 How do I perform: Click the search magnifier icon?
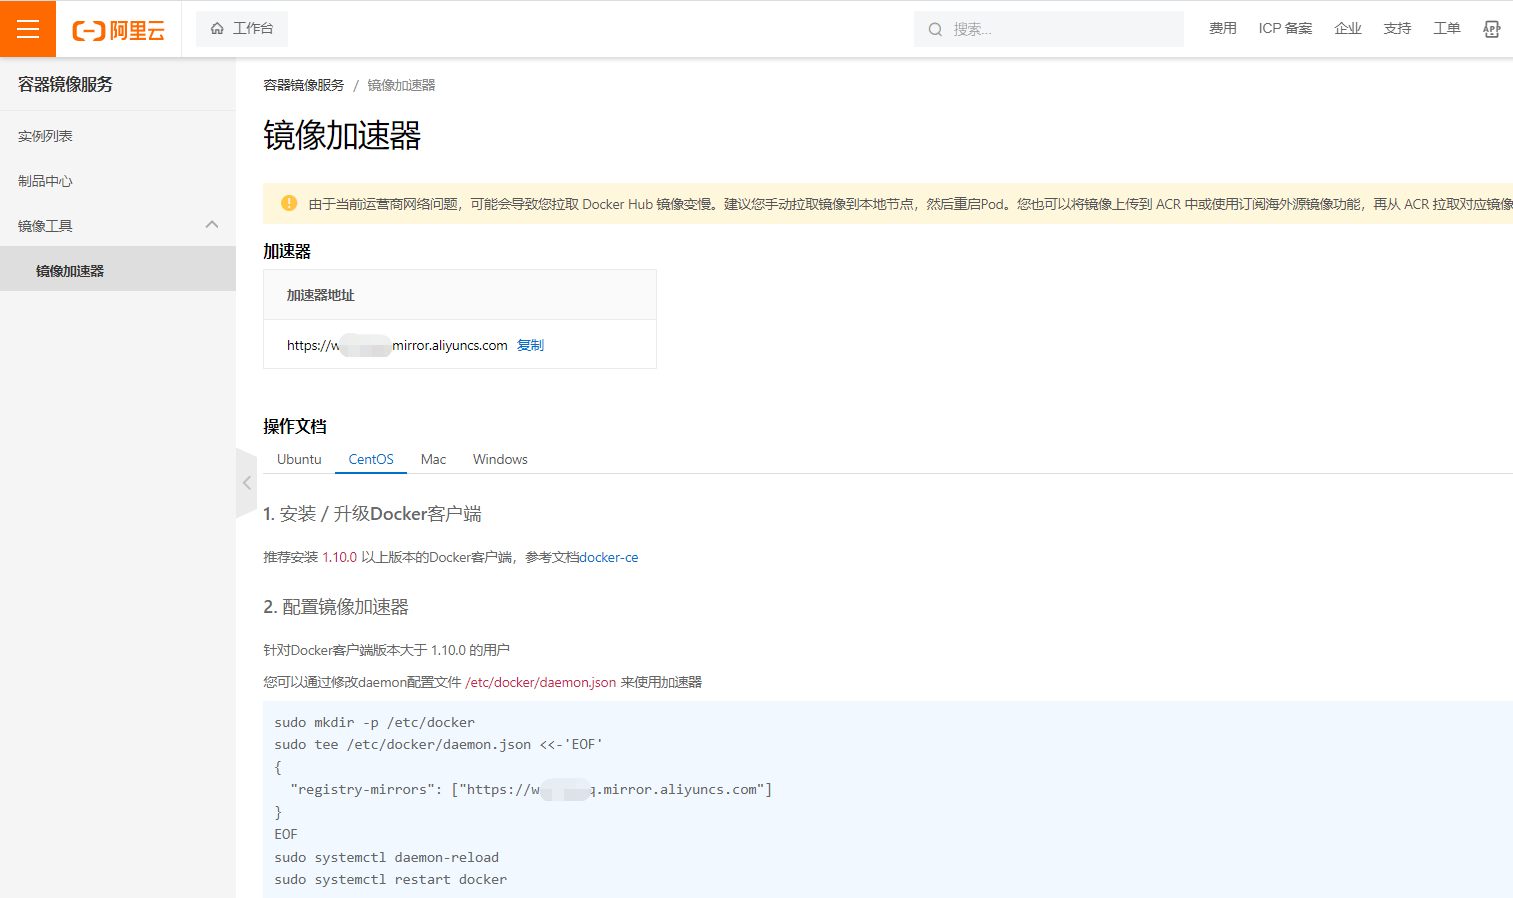[935, 30]
